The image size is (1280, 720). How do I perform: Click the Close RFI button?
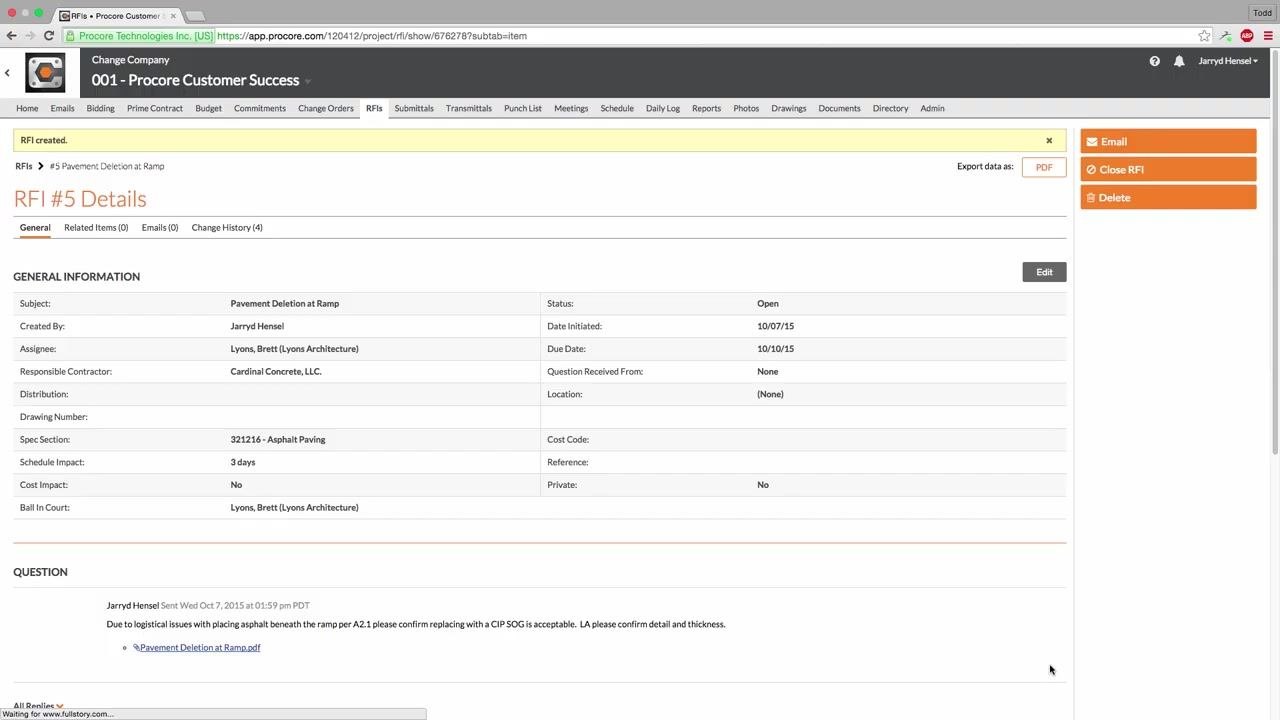pos(1168,170)
